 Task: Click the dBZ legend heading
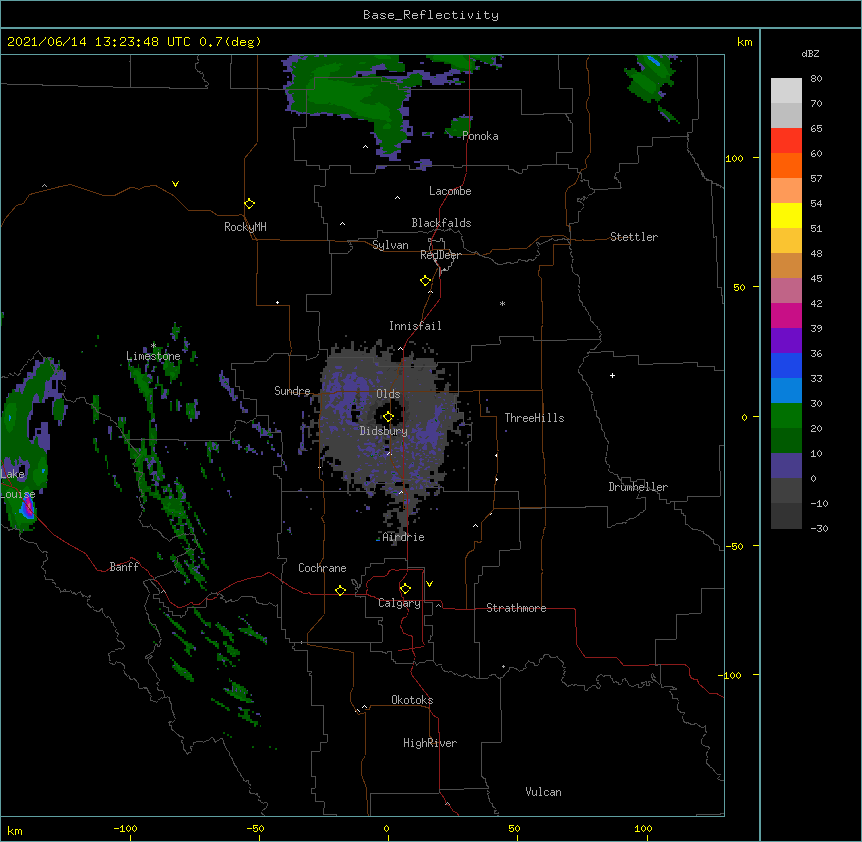point(810,53)
